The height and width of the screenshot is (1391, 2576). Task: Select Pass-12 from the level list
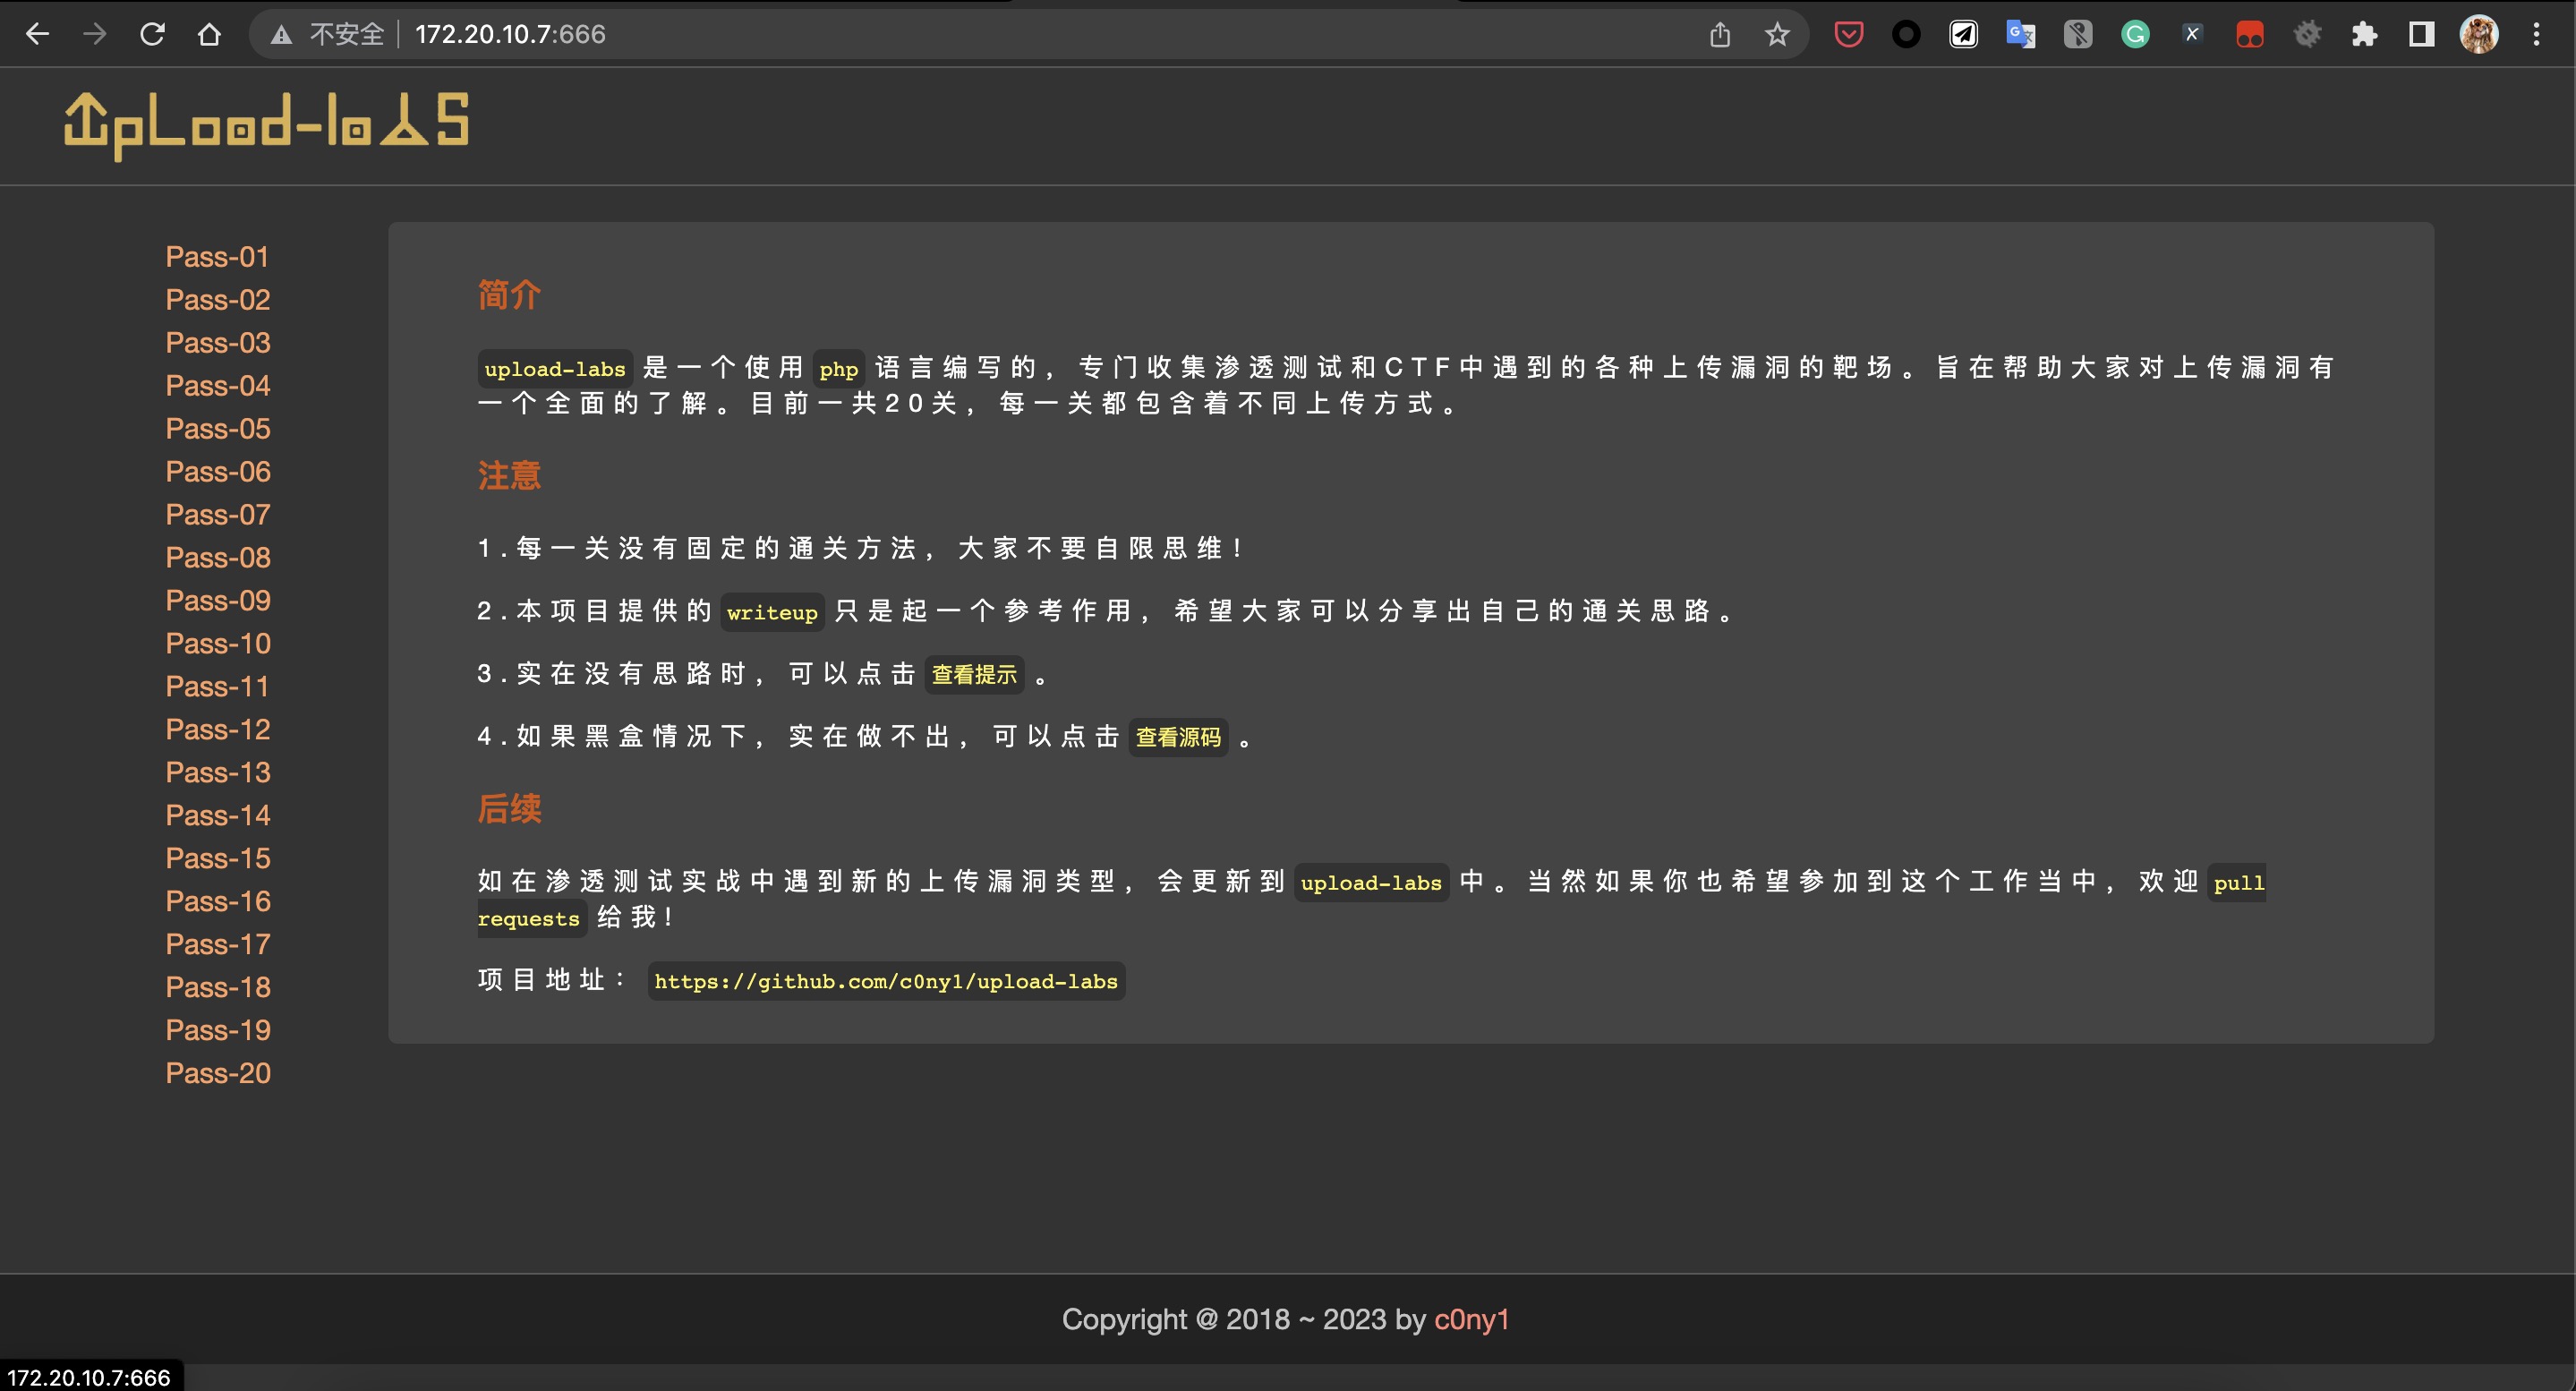click(x=217, y=730)
